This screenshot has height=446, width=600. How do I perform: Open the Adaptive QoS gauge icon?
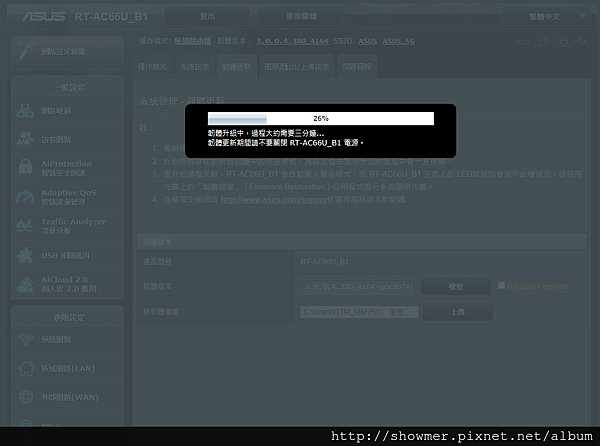pyautogui.click(x=25, y=197)
